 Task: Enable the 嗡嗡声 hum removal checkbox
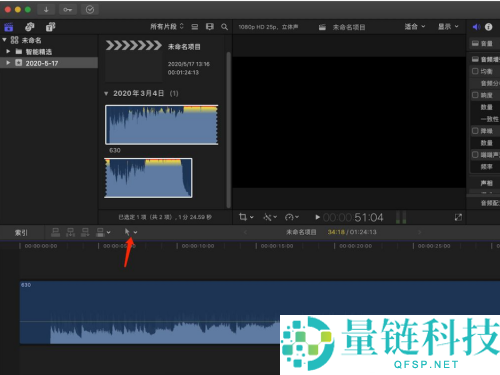point(475,155)
